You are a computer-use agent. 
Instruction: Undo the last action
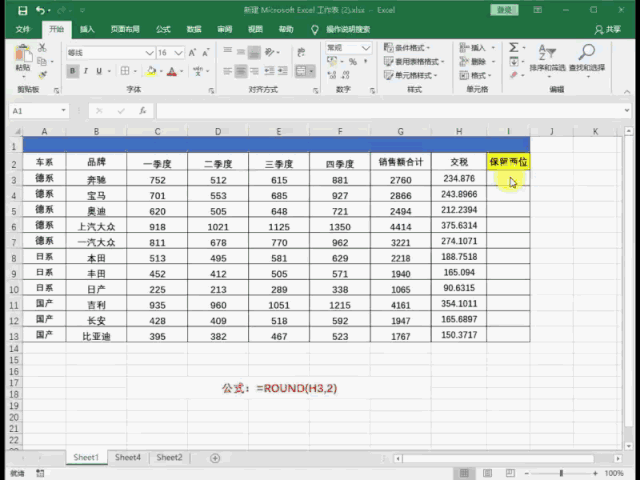pyautogui.click(x=40, y=10)
